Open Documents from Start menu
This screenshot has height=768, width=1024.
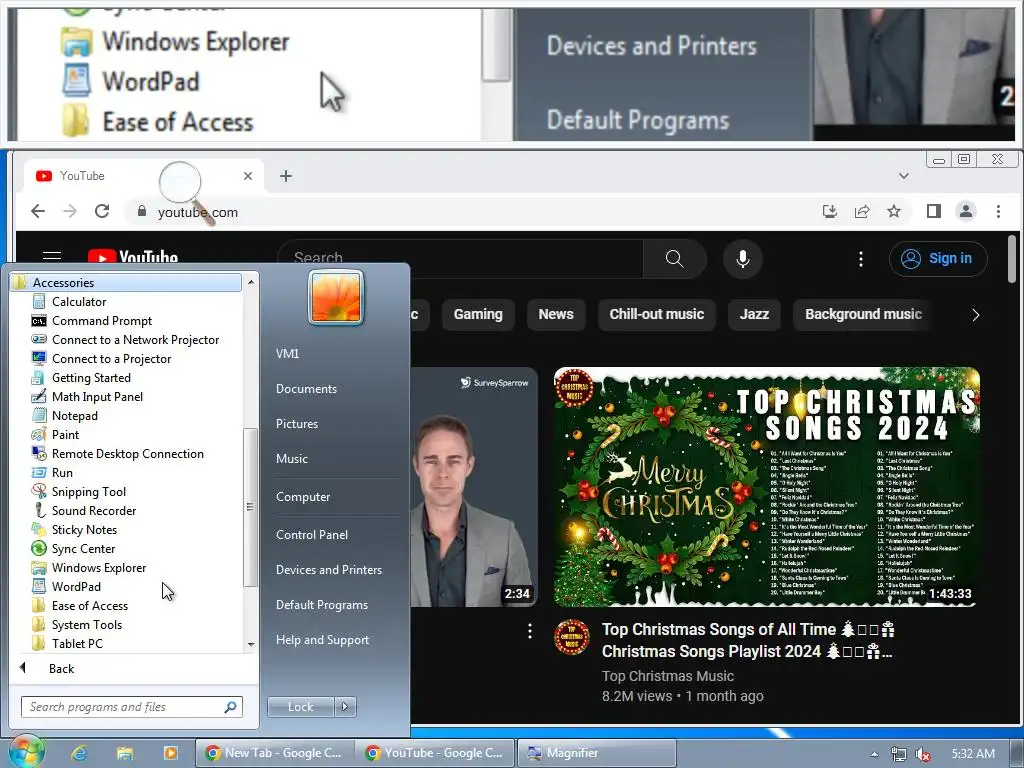(306, 389)
